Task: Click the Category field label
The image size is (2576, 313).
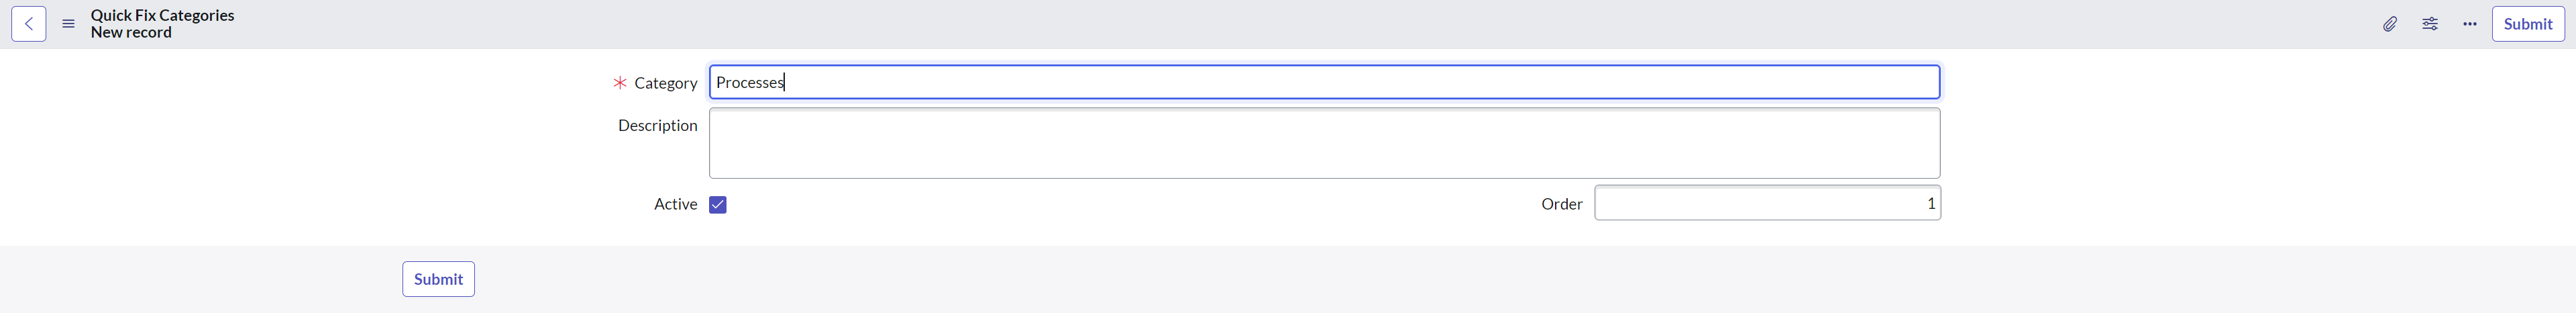Action: (665, 83)
